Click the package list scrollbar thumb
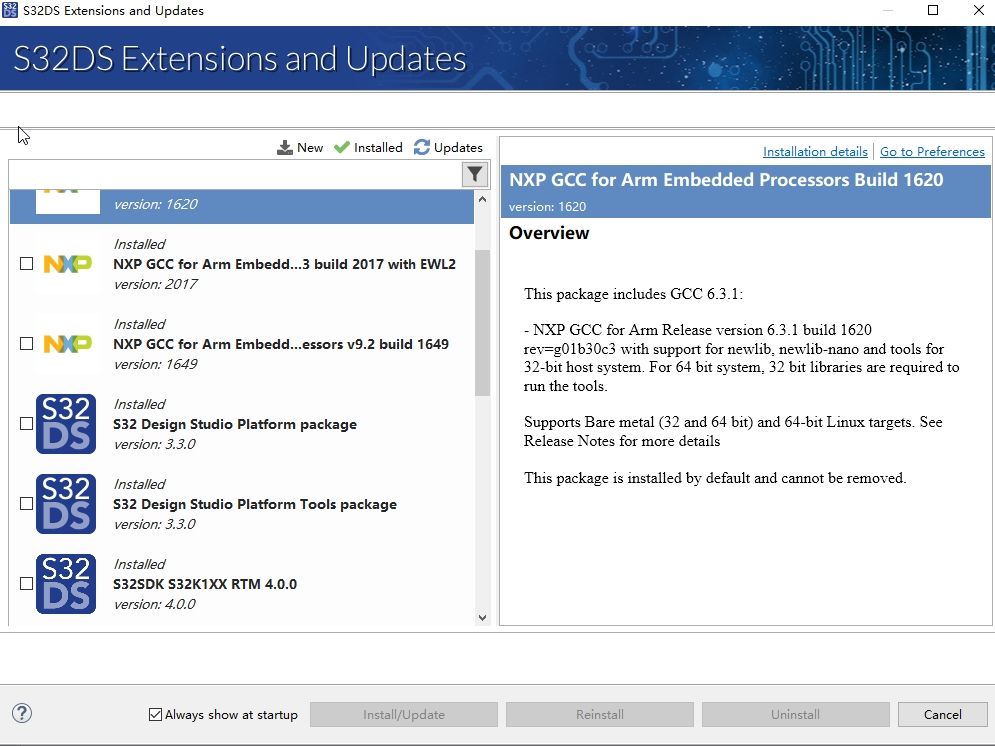 (x=482, y=323)
